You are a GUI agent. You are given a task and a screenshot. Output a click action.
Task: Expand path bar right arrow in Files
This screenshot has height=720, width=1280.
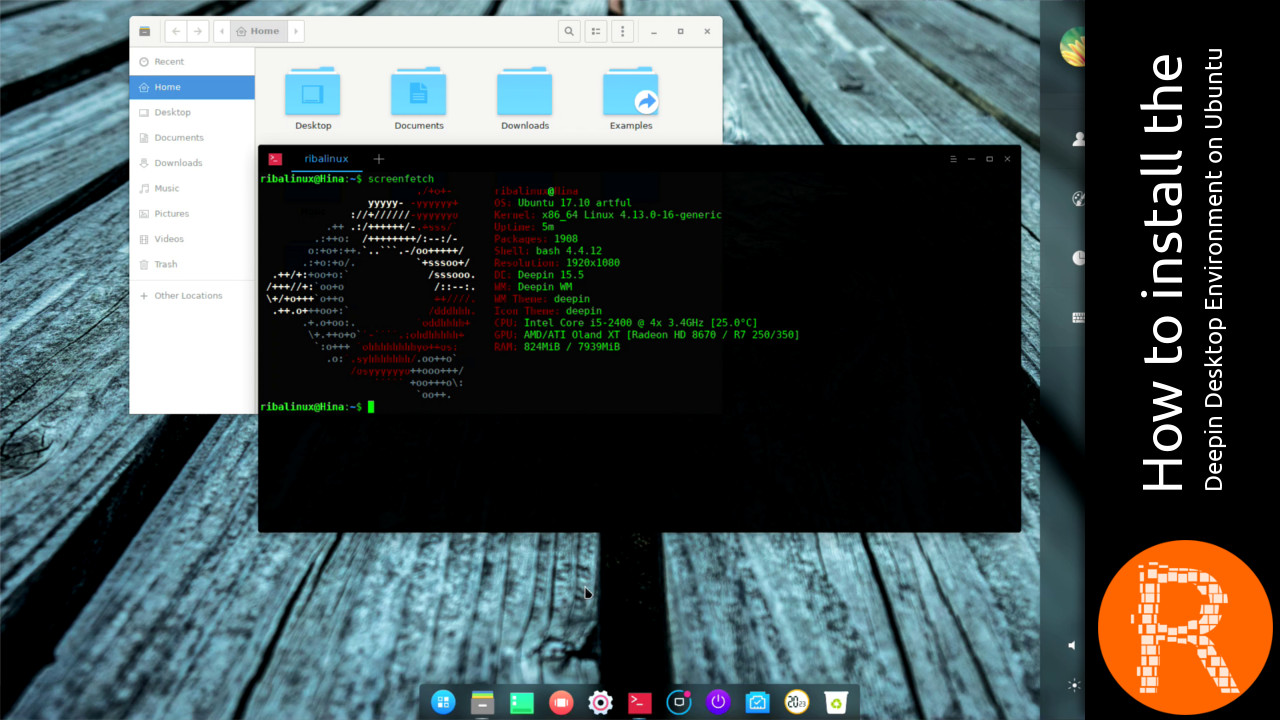point(295,31)
